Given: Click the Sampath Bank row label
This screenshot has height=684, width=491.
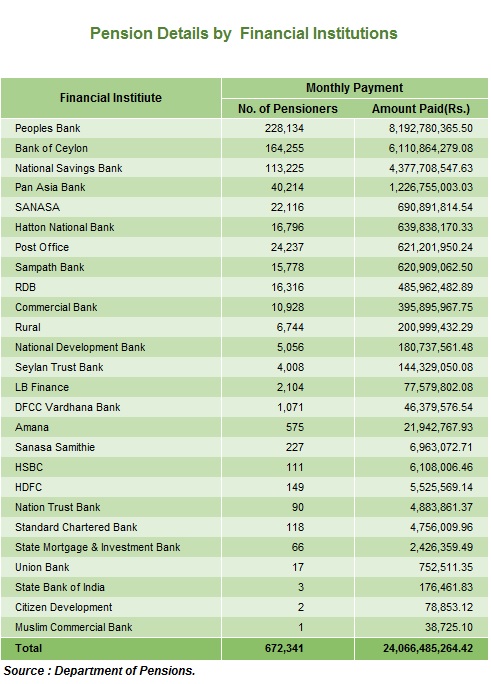Looking at the screenshot, I should pyautogui.click(x=49, y=267).
